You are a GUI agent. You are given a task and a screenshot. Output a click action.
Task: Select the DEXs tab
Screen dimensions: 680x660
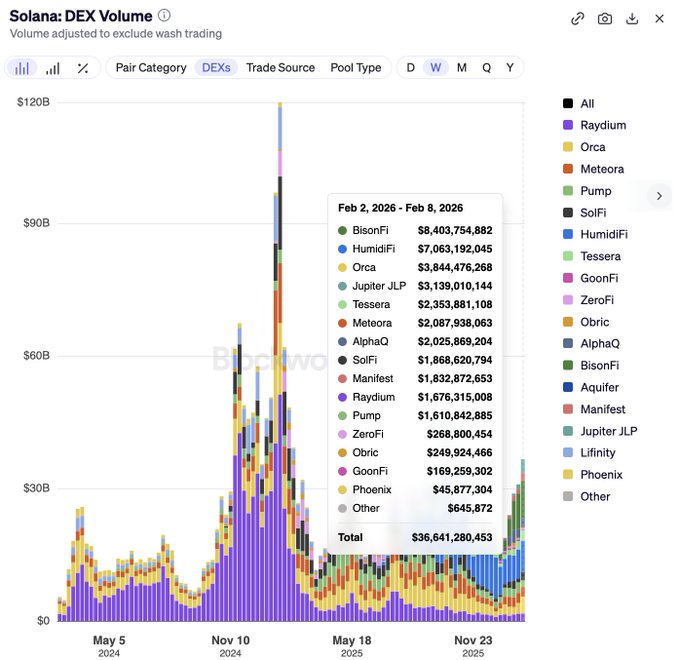[215, 68]
